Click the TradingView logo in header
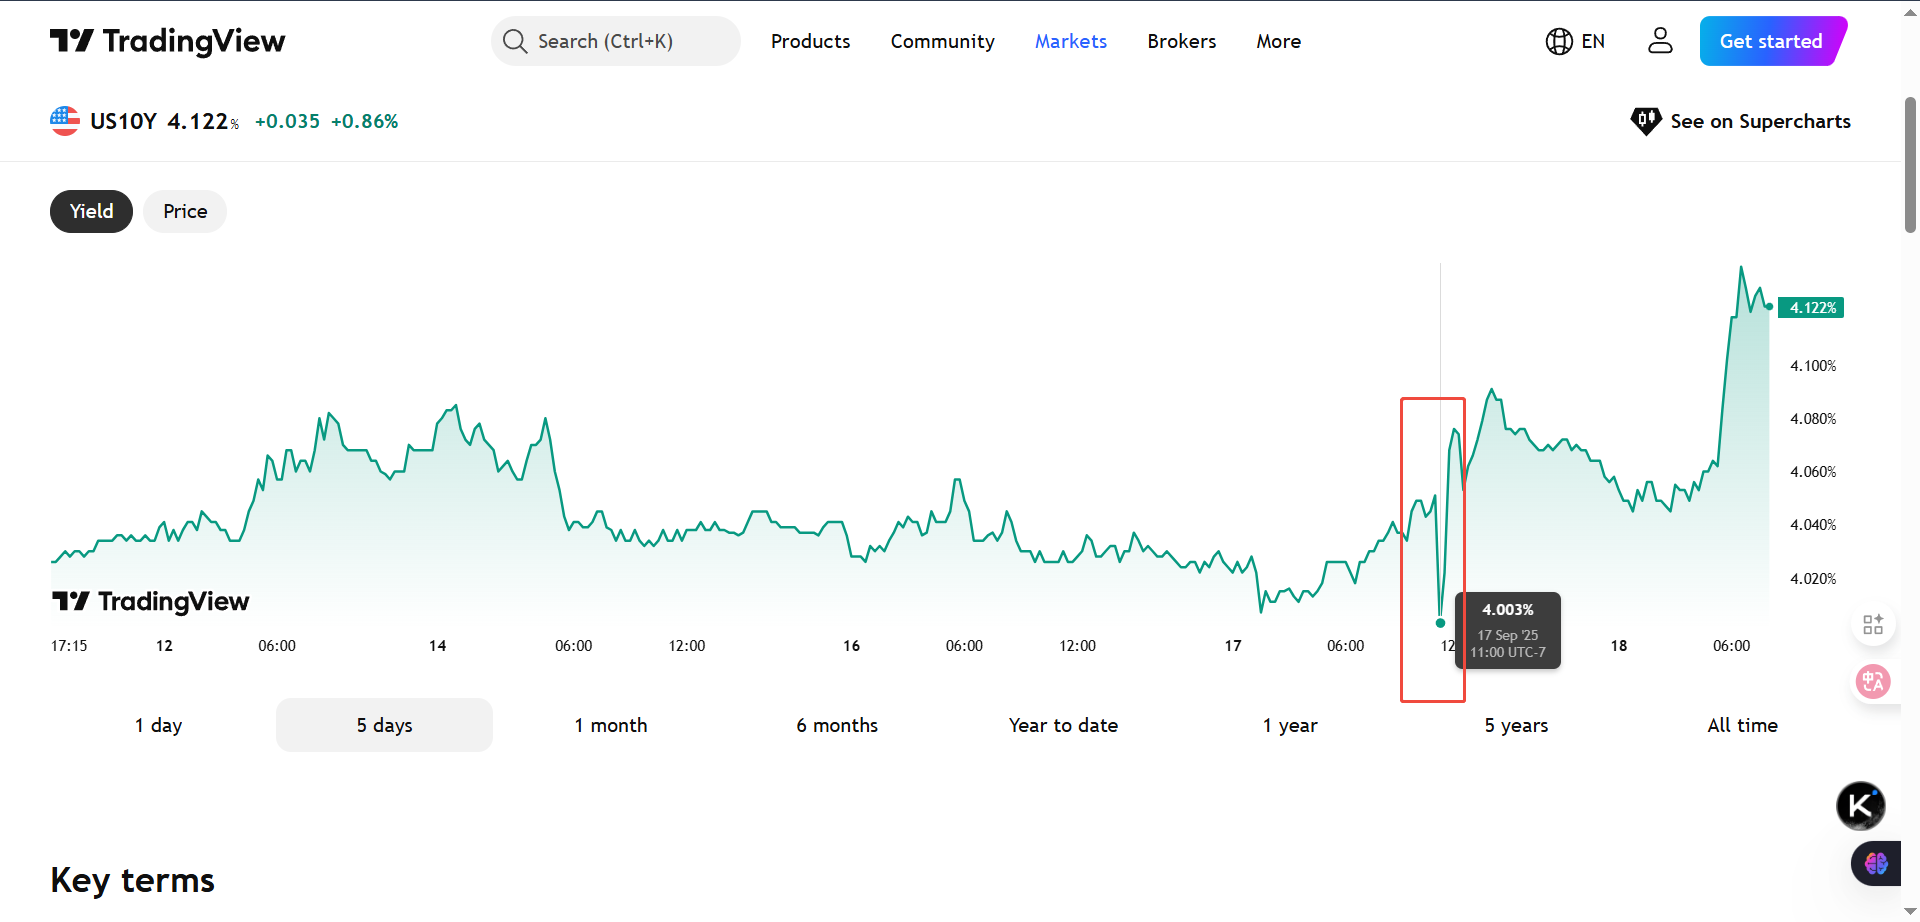Viewport: 1920px width, 922px height. pyautogui.click(x=167, y=41)
